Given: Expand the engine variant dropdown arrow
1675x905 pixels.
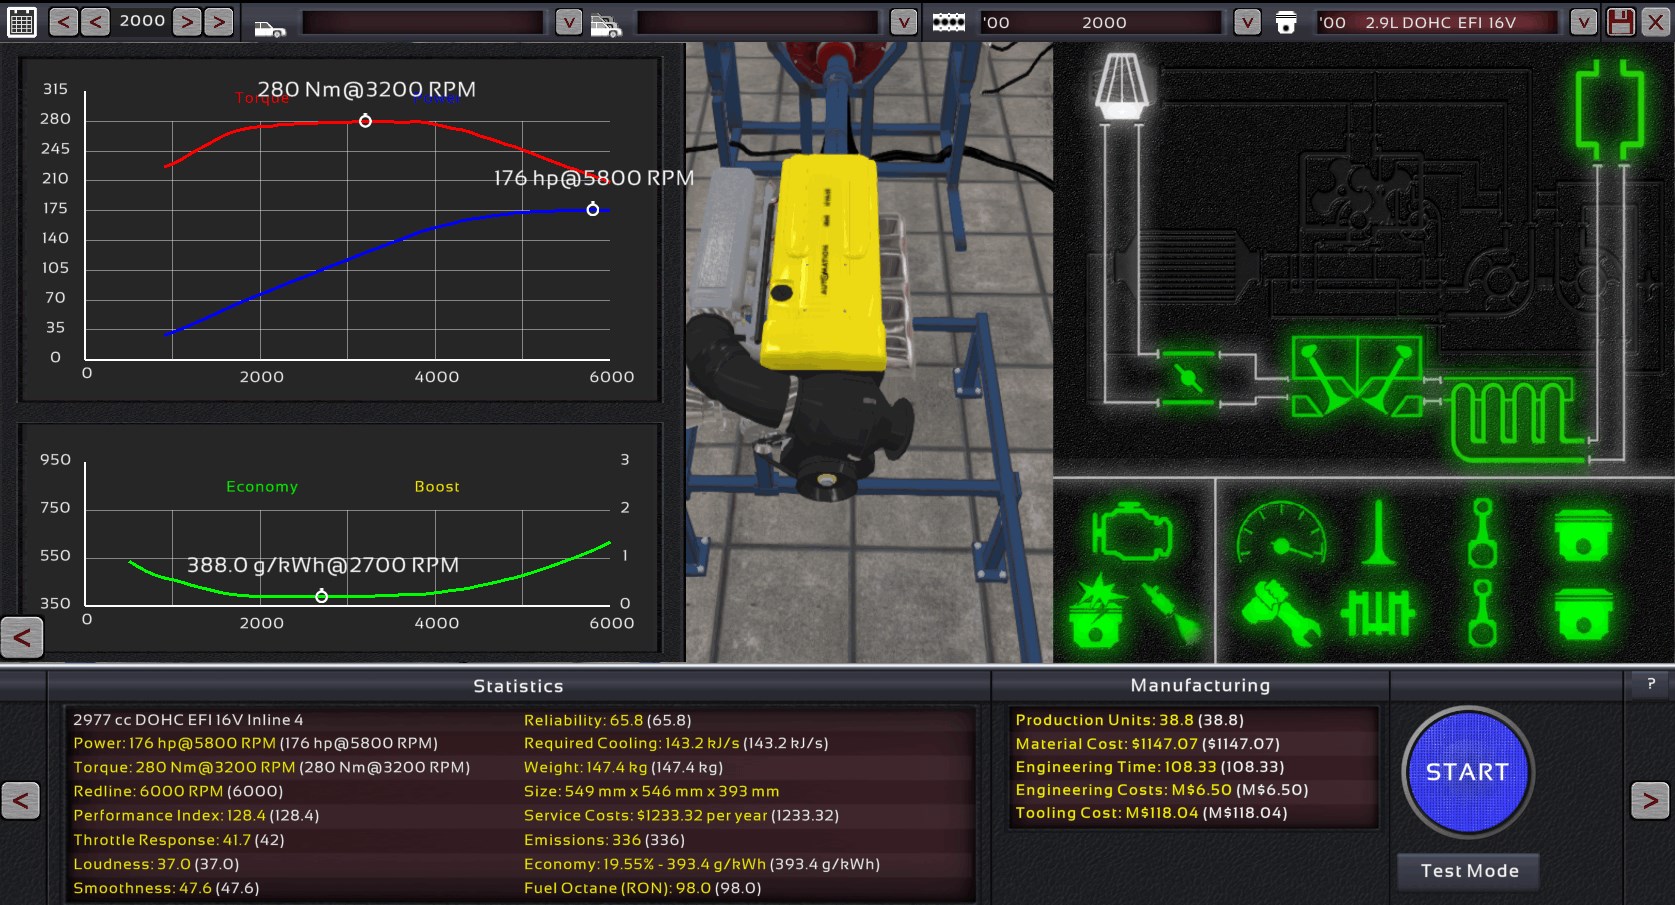Looking at the screenshot, I should [x=1583, y=22].
